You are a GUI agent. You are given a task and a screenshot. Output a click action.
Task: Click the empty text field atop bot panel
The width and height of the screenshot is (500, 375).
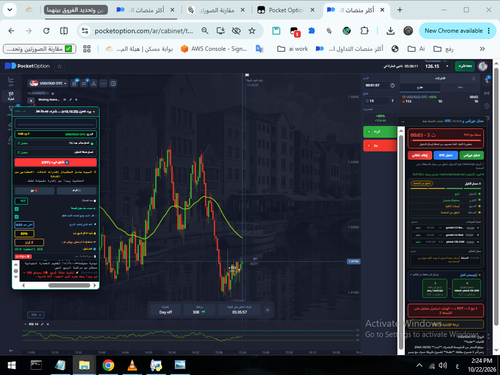56,124
